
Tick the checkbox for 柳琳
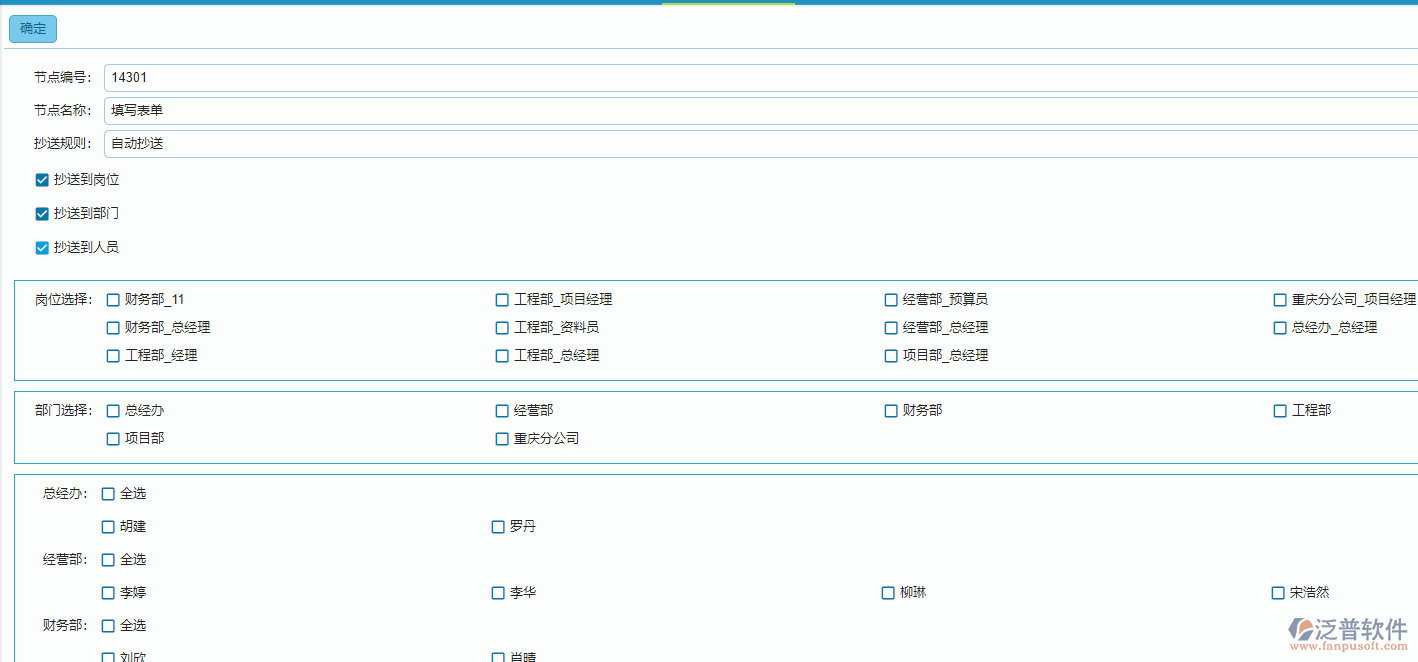tap(888, 593)
